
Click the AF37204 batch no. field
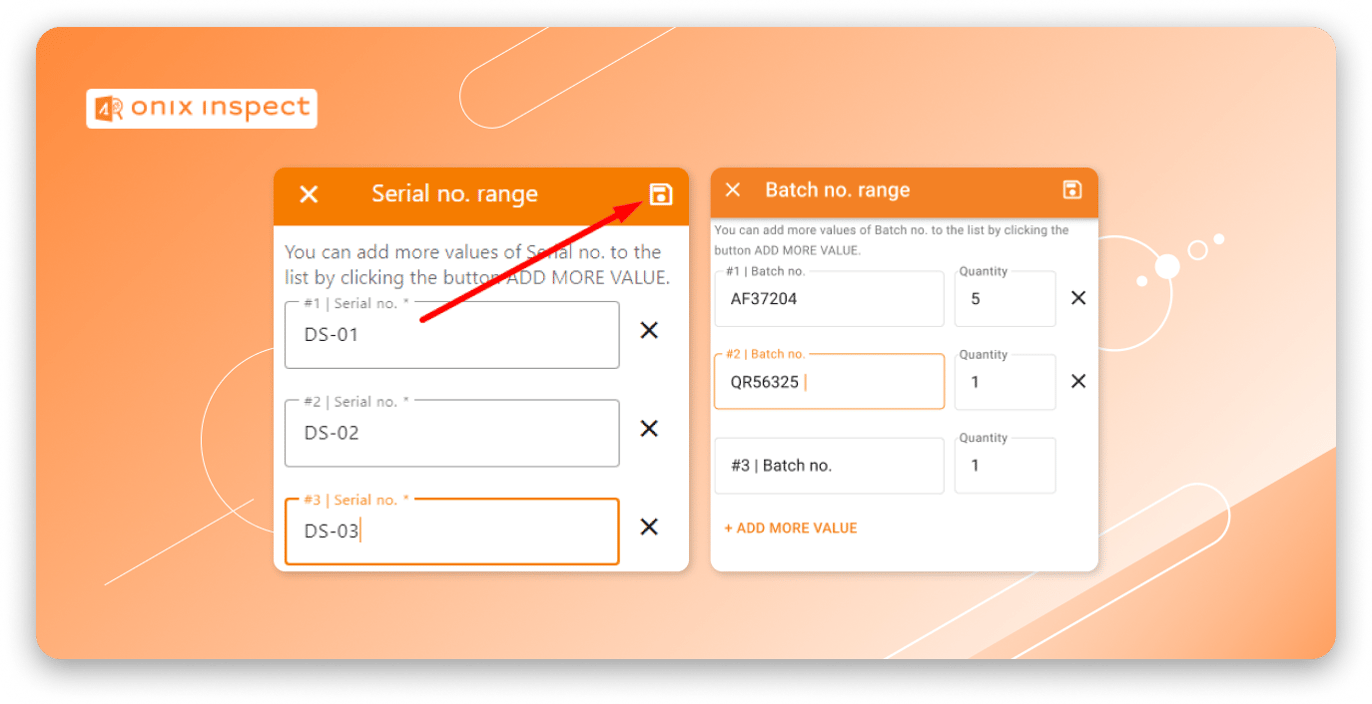[x=829, y=298]
